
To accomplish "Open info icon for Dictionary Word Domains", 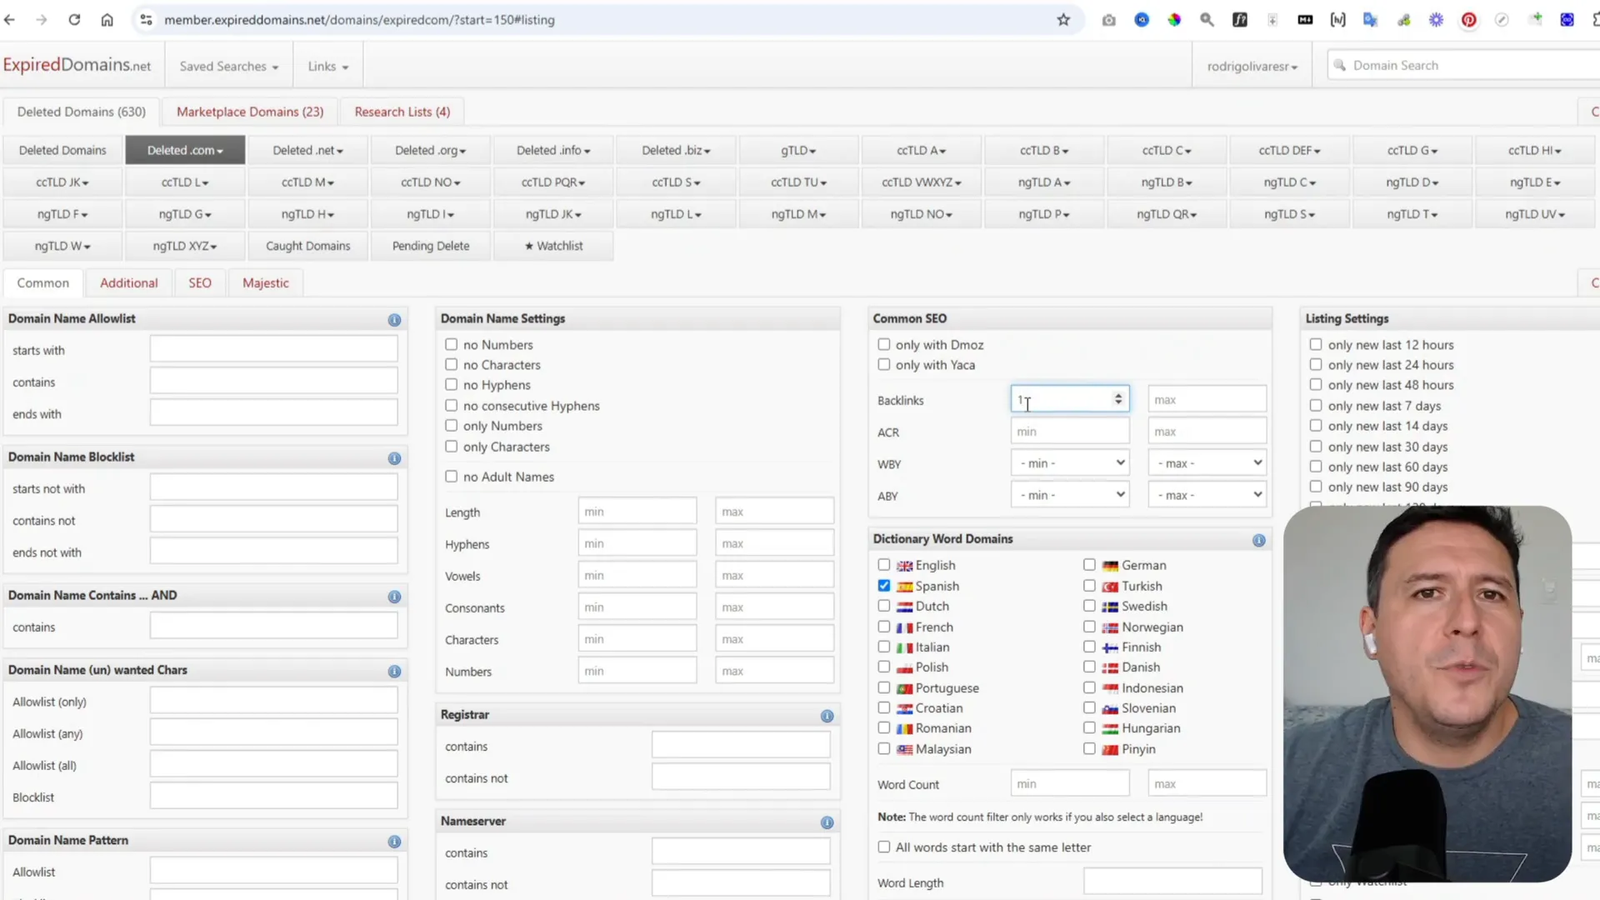I will click(1258, 540).
